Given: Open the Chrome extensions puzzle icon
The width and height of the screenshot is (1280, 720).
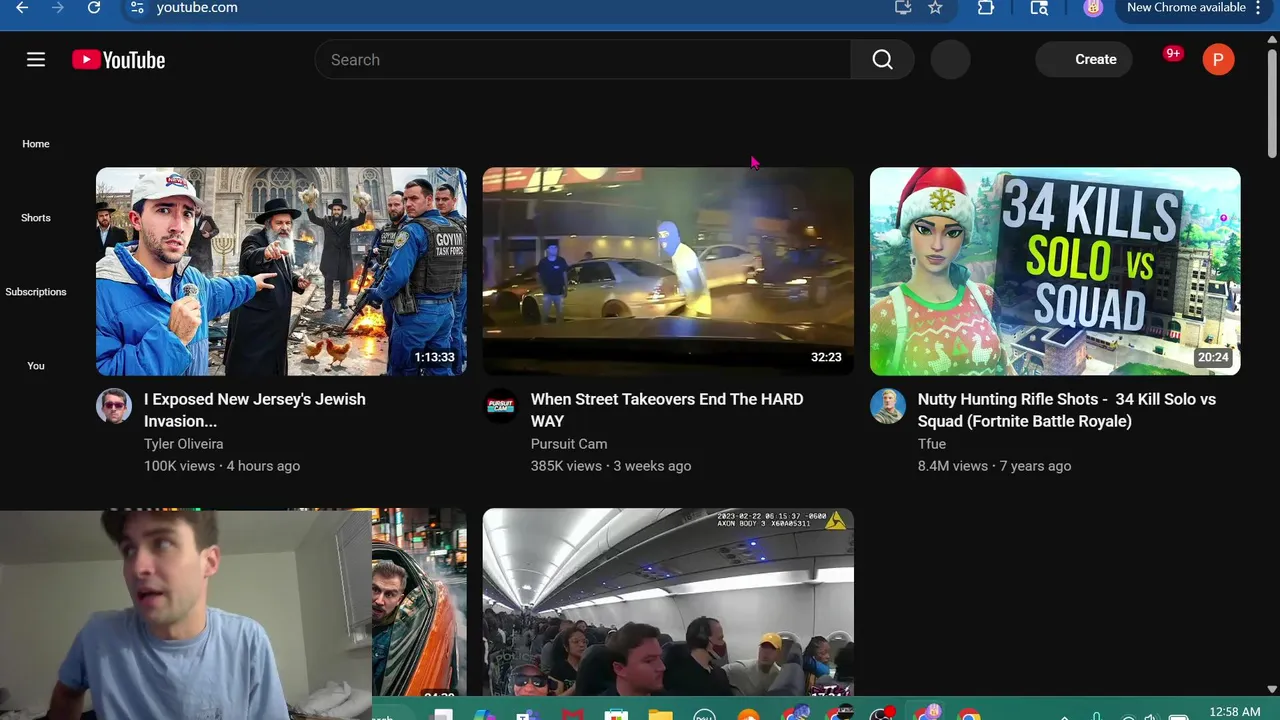Looking at the screenshot, I should click(985, 8).
